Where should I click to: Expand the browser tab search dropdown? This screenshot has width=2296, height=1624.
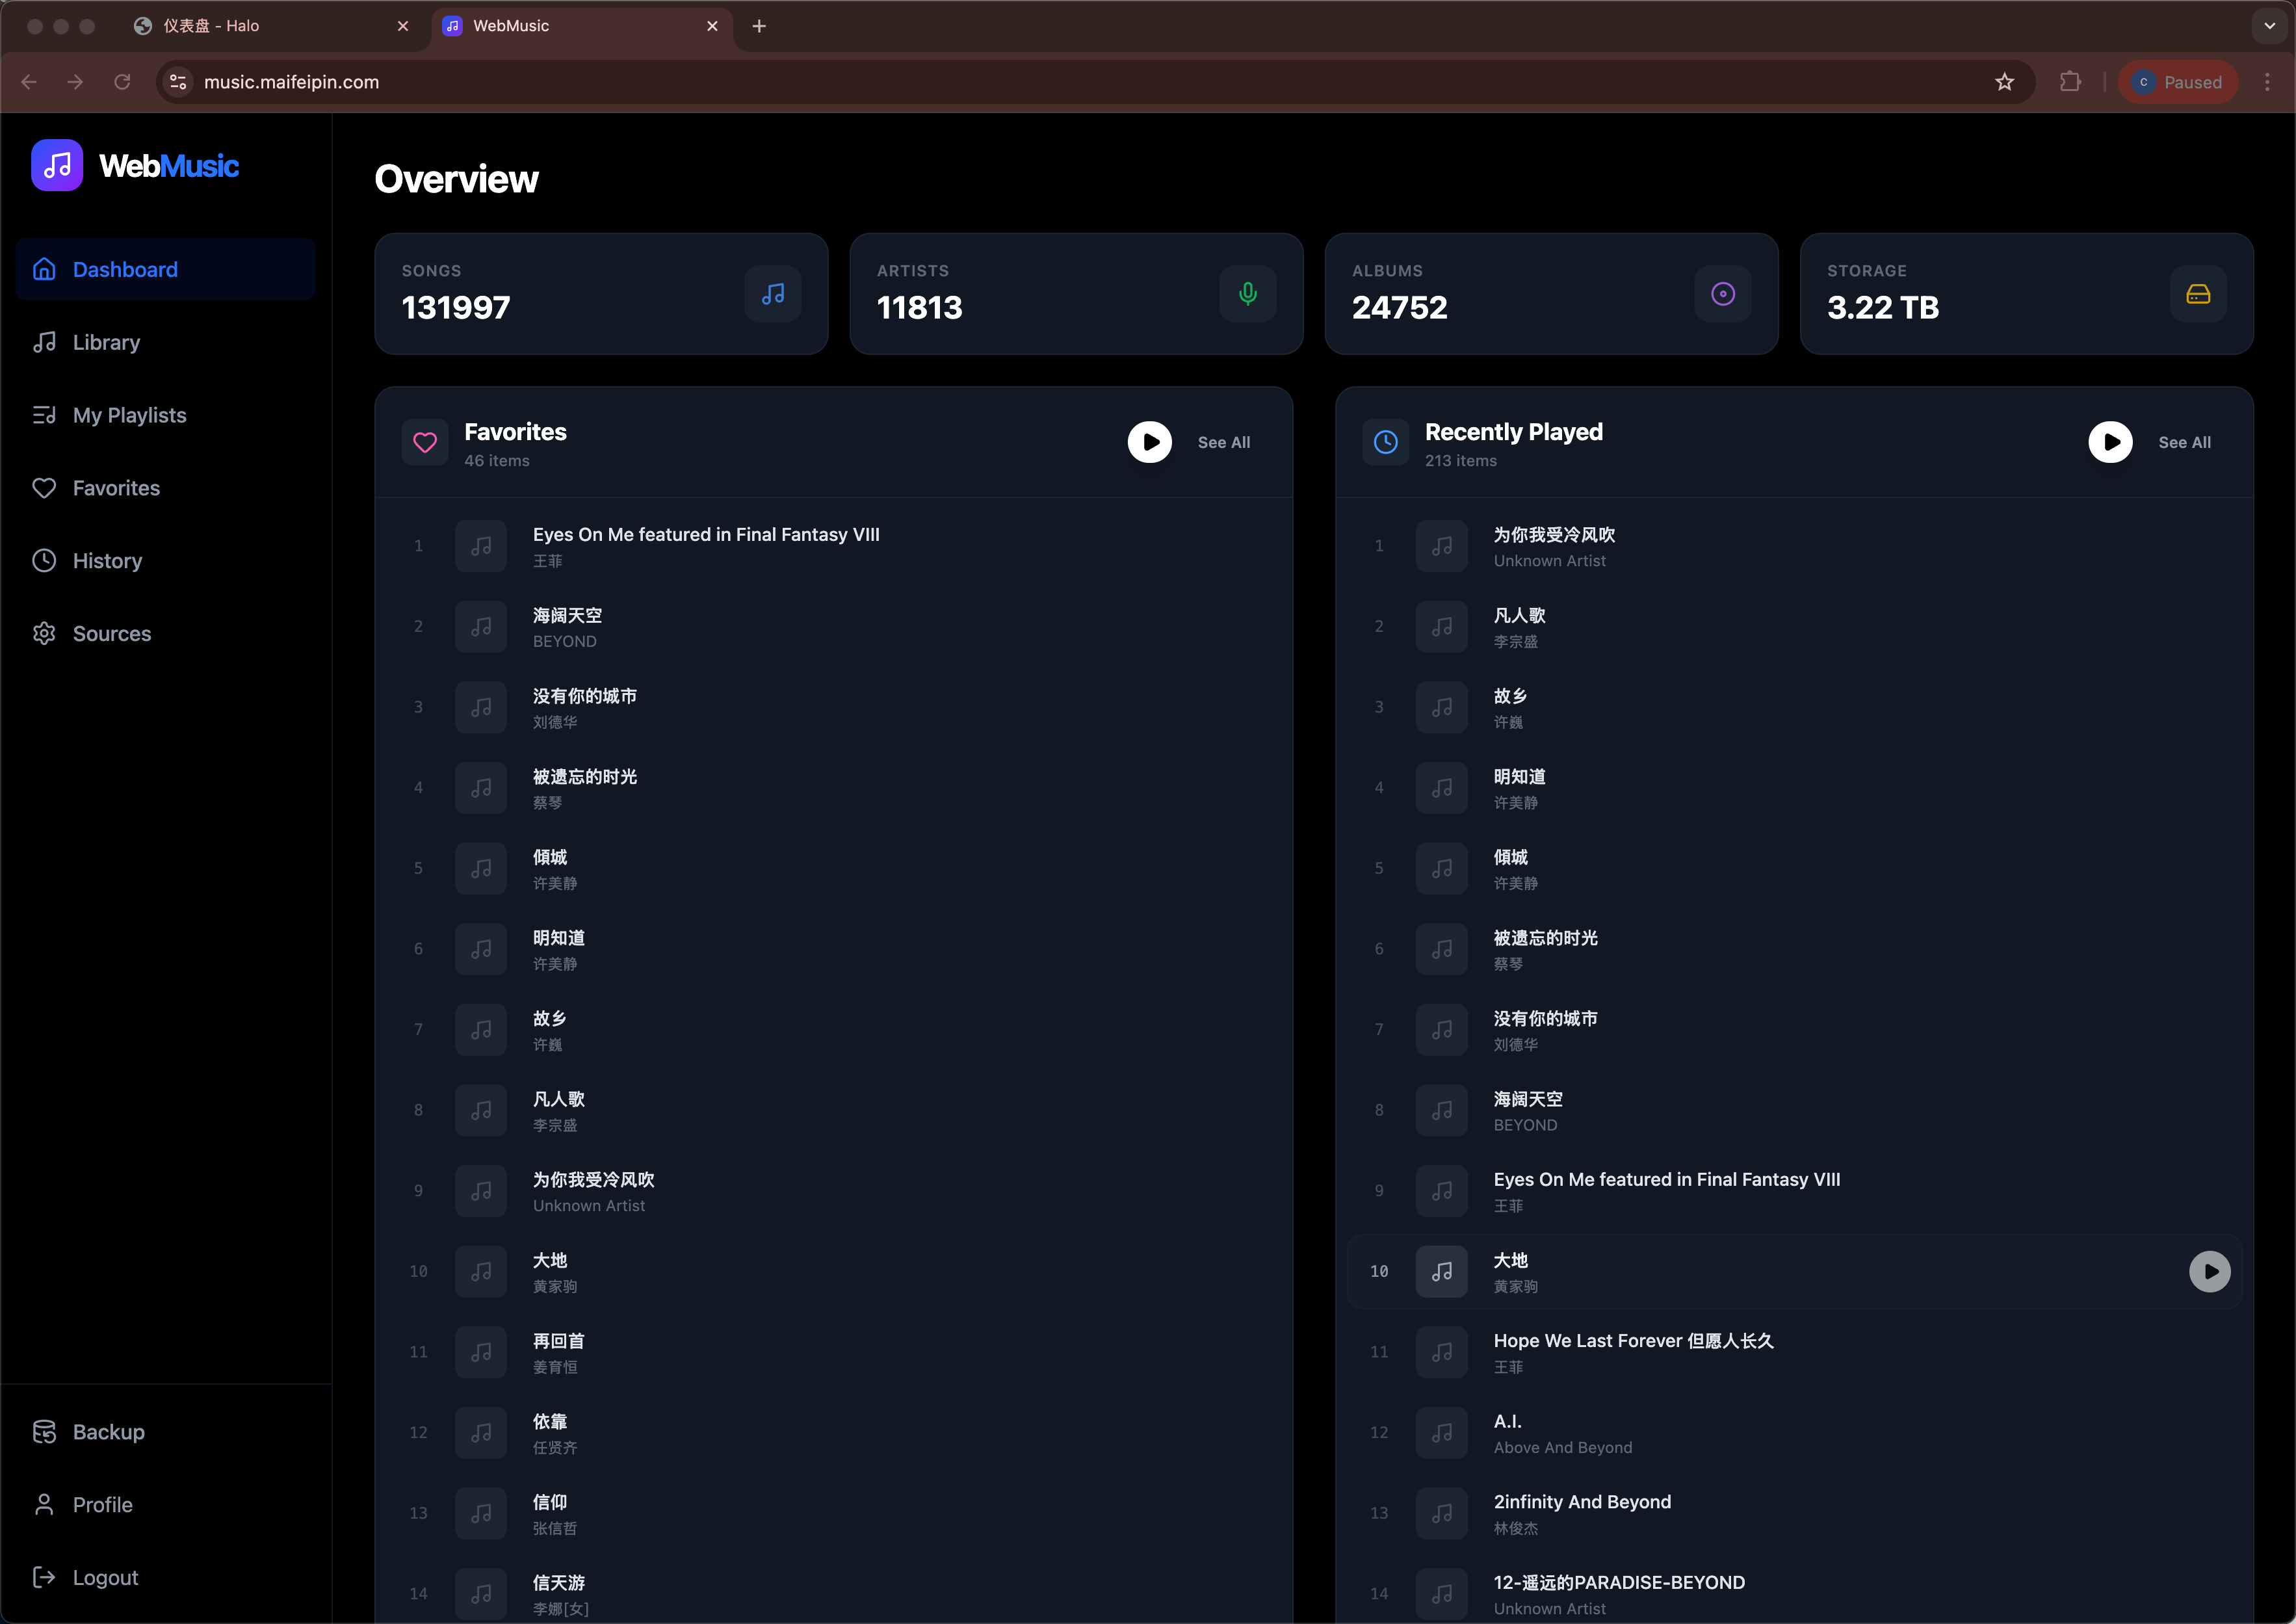pos(2269,26)
